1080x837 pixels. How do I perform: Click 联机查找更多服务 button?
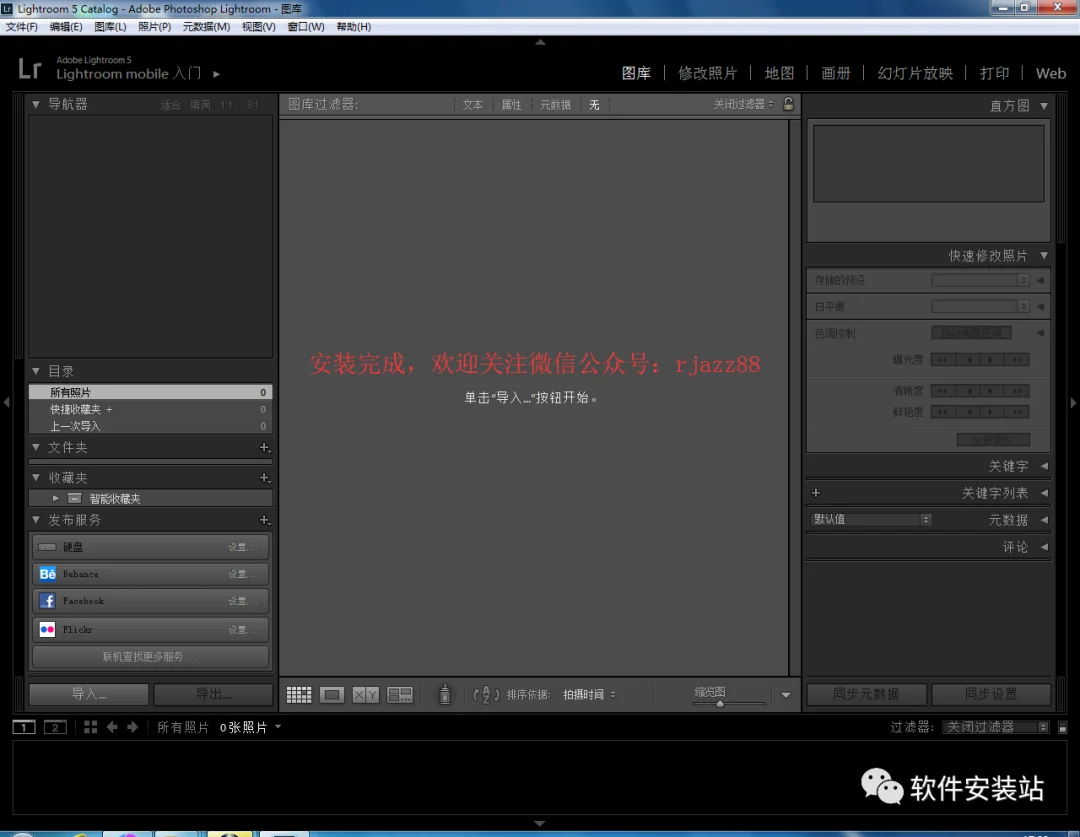[x=150, y=657]
